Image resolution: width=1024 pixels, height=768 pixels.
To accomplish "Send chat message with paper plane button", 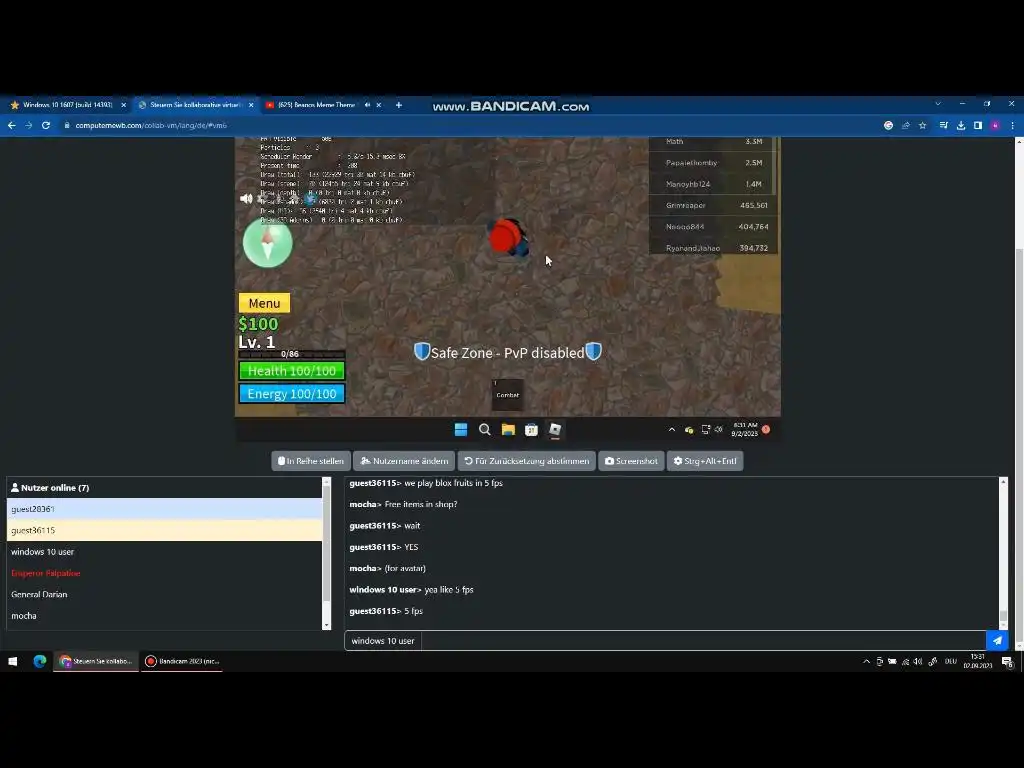I will click(997, 641).
